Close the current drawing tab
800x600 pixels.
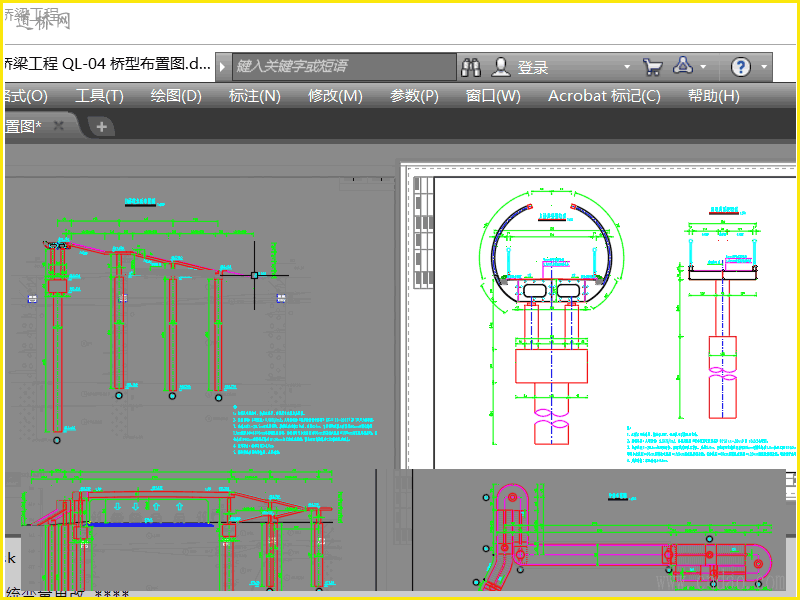coord(59,126)
